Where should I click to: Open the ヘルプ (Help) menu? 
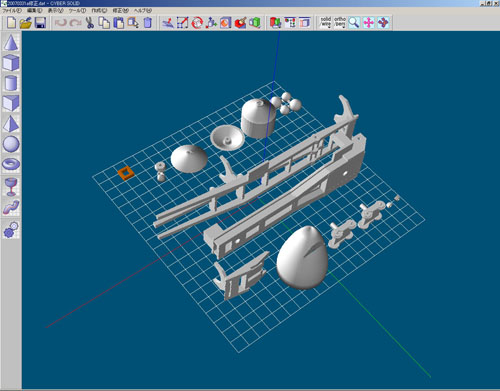point(143,11)
